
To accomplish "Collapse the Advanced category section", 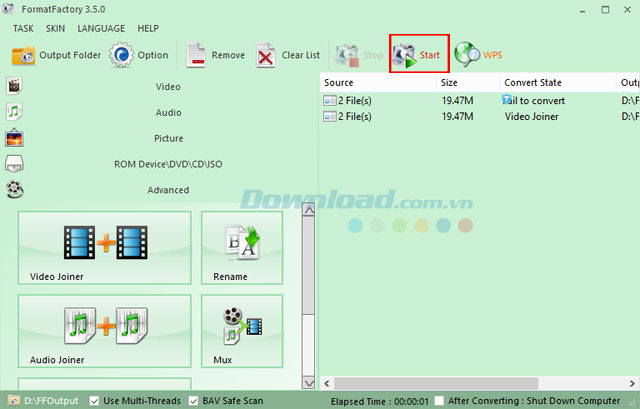I will pyautogui.click(x=168, y=190).
